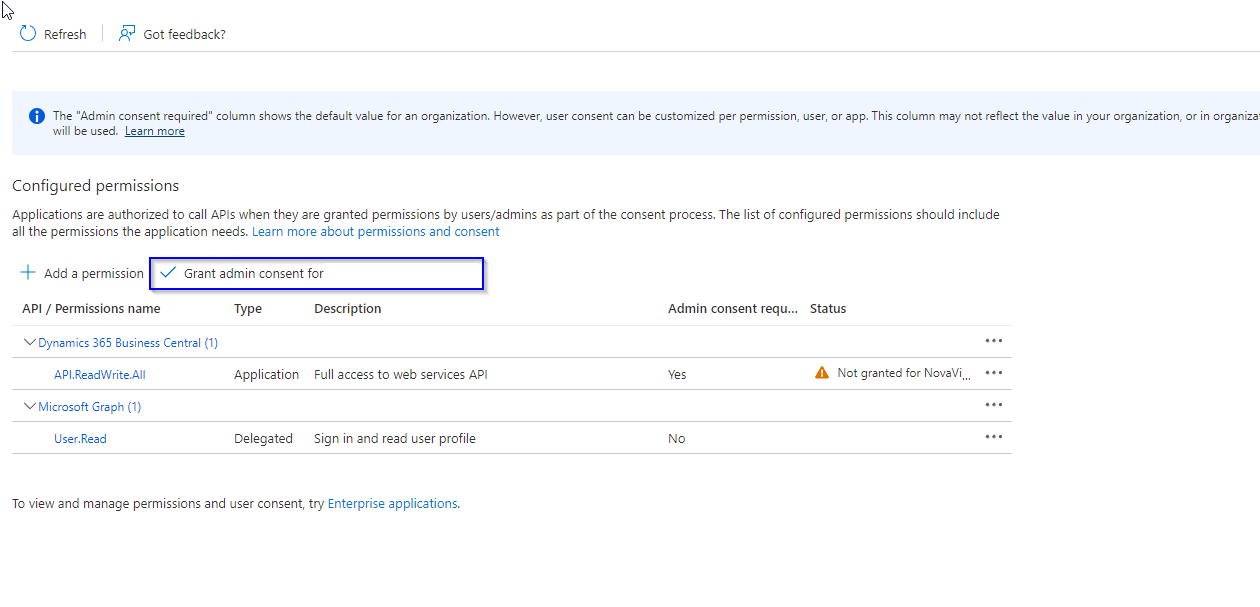Viewport: 1260px width, 607px height.
Task: Open ellipsis menu for Dynamics 365 Business Central
Action: point(993,341)
